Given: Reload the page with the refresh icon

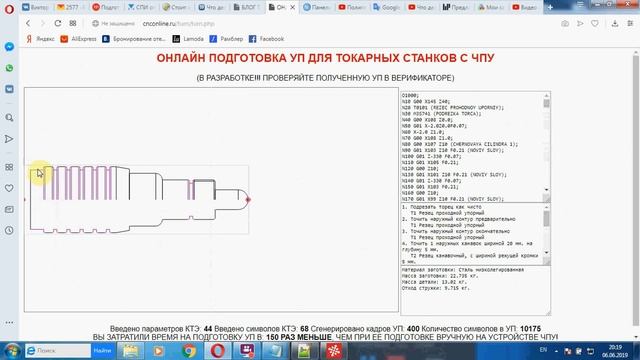Looking at the screenshot, I should pyautogui.click(x=58, y=23).
